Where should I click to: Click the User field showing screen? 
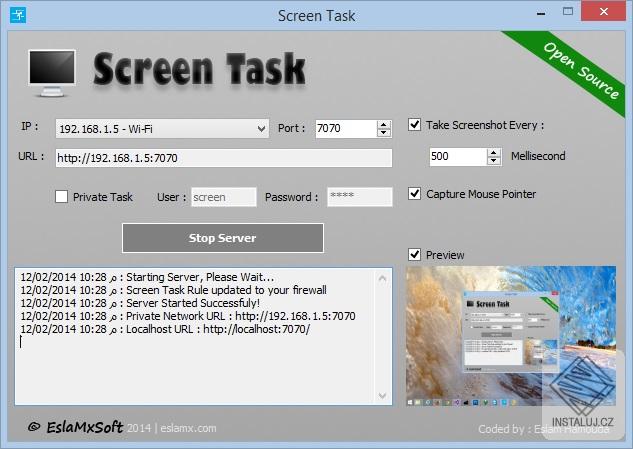tap(224, 197)
